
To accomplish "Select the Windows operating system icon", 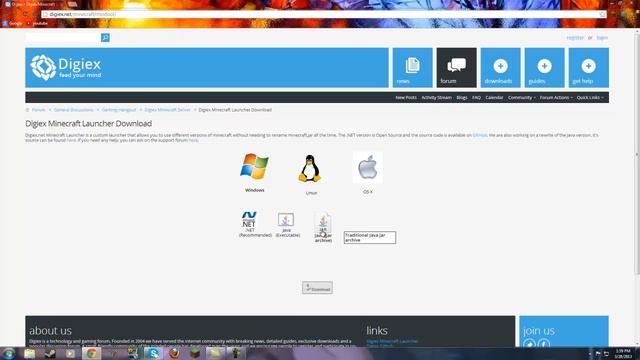I will pyautogui.click(x=254, y=167).
